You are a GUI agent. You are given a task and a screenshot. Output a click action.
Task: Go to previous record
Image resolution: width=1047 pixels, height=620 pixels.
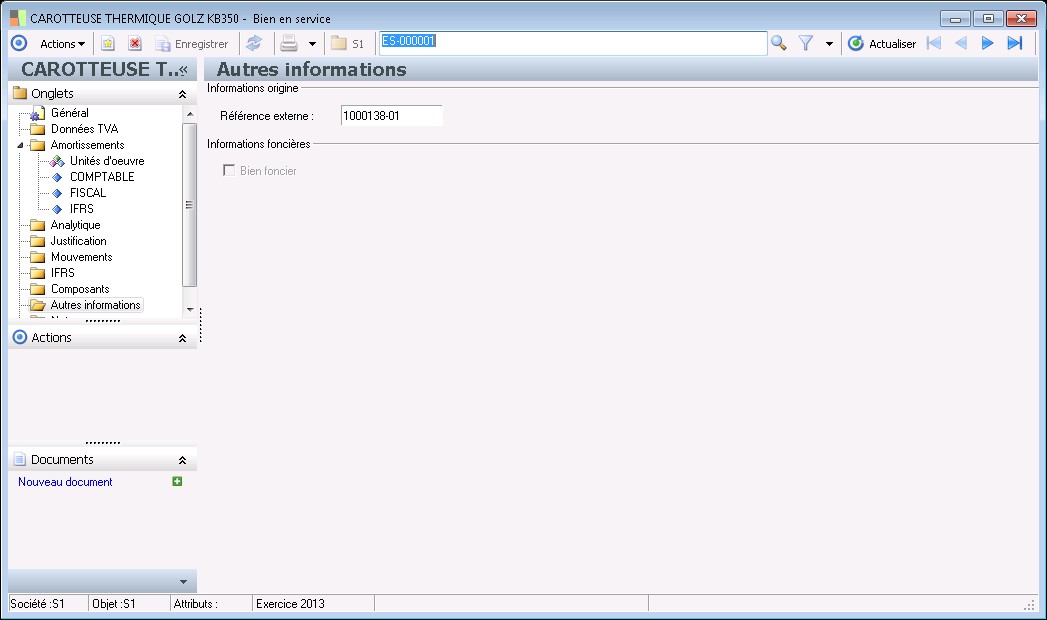(x=961, y=43)
